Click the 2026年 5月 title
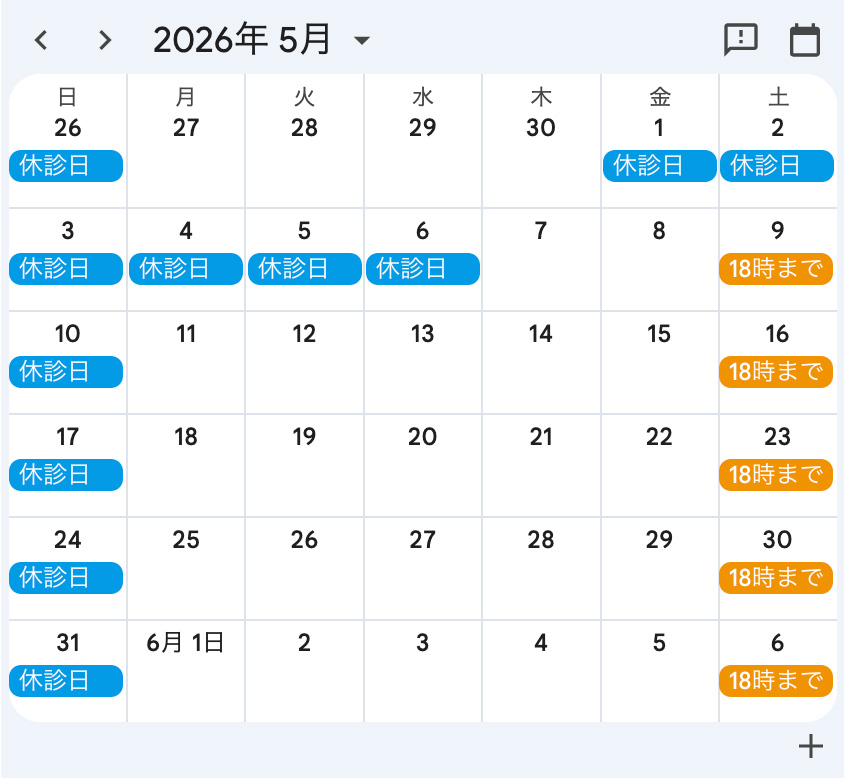Screen dimensions: 848x780 click(x=242, y=40)
